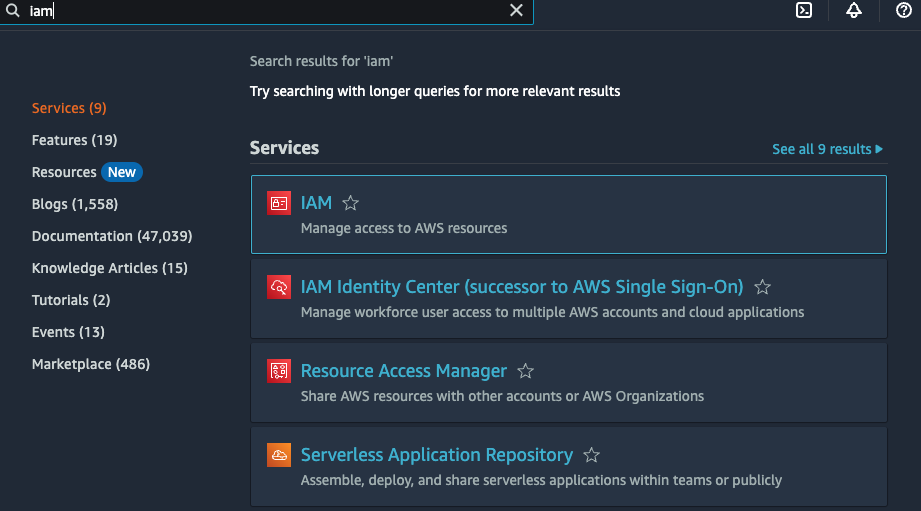Select the Services (9) category
Screen dimensions: 921x511
coord(69,108)
